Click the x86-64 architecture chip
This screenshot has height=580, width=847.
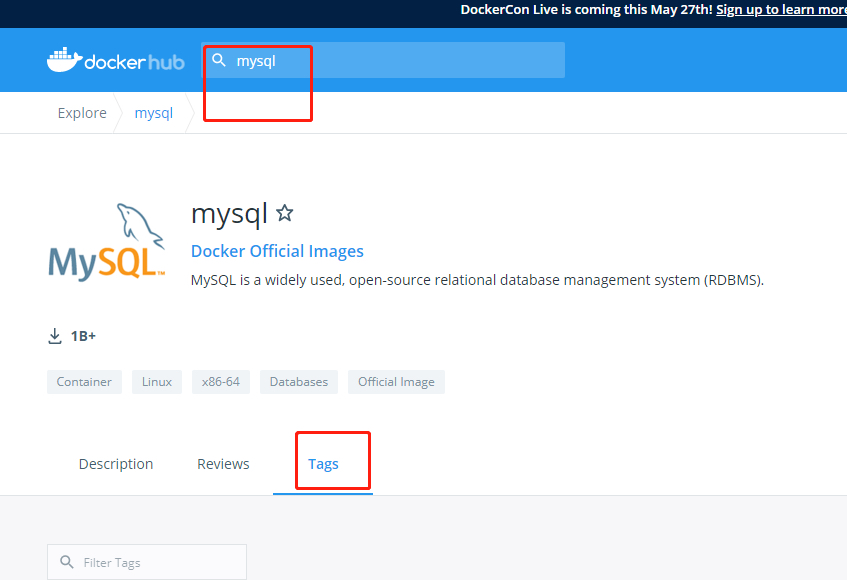pyautogui.click(x=221, y=382)
